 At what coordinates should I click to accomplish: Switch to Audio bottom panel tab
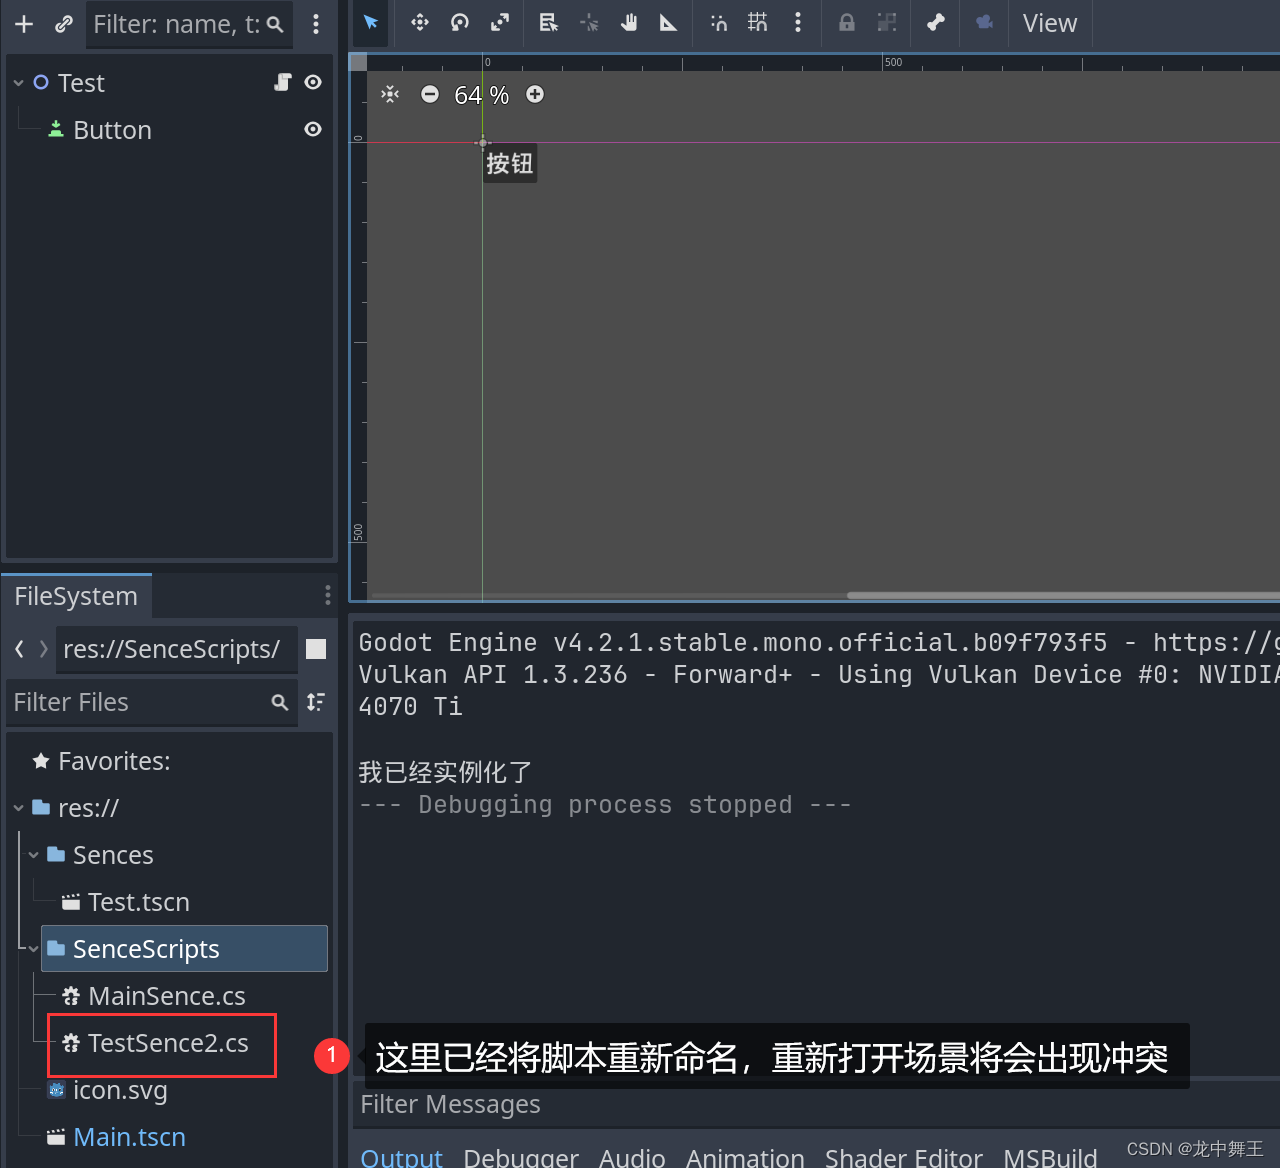pyautogui.click(x=632, y=1157)
